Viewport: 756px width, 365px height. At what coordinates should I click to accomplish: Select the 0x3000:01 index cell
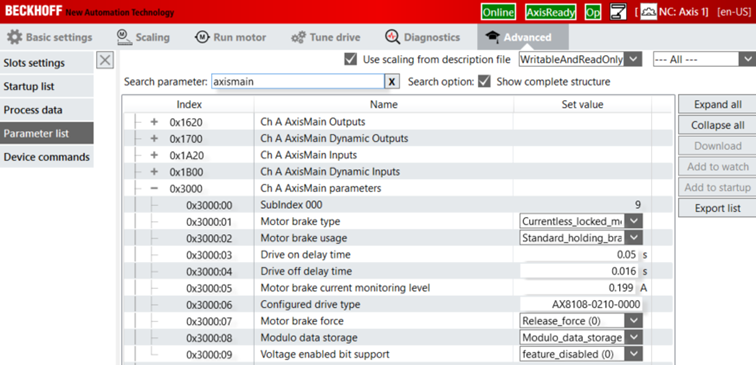pos(209,222)
